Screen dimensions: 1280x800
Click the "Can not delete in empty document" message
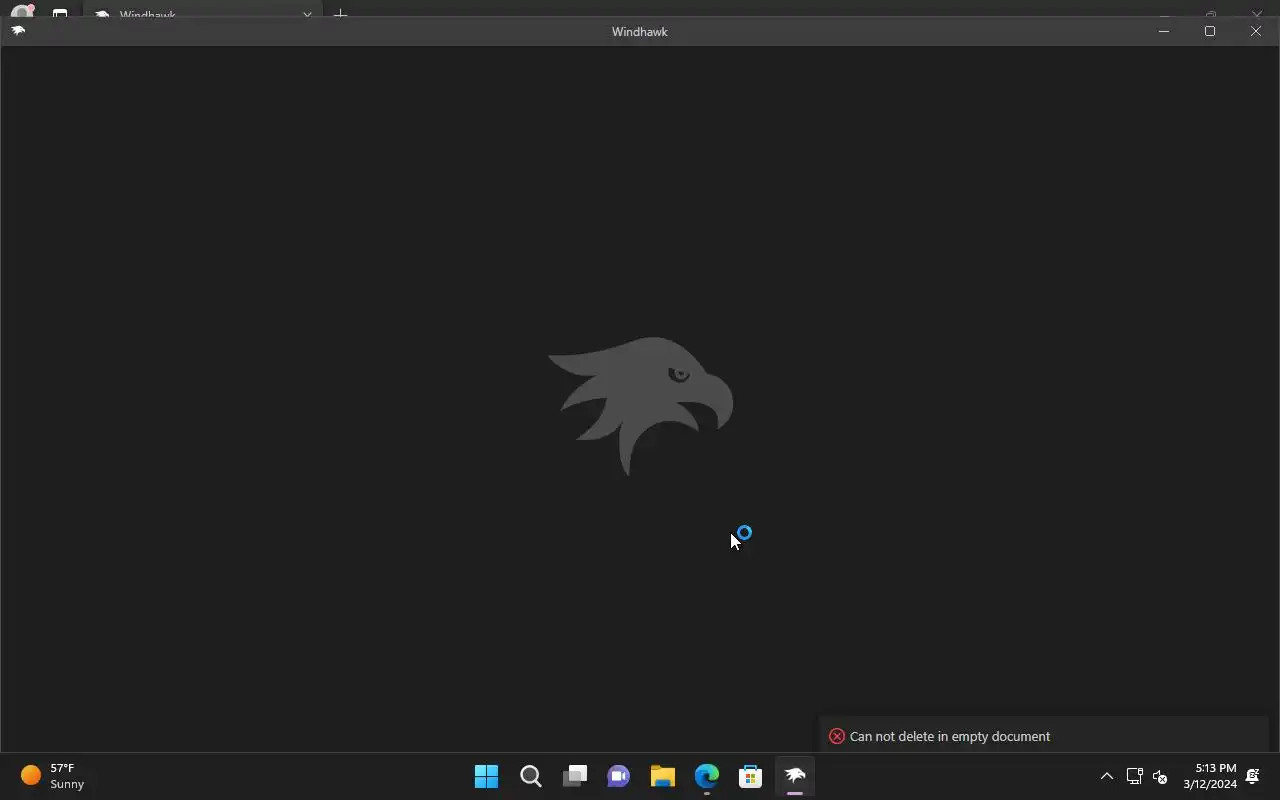click(x=950, y=736)
